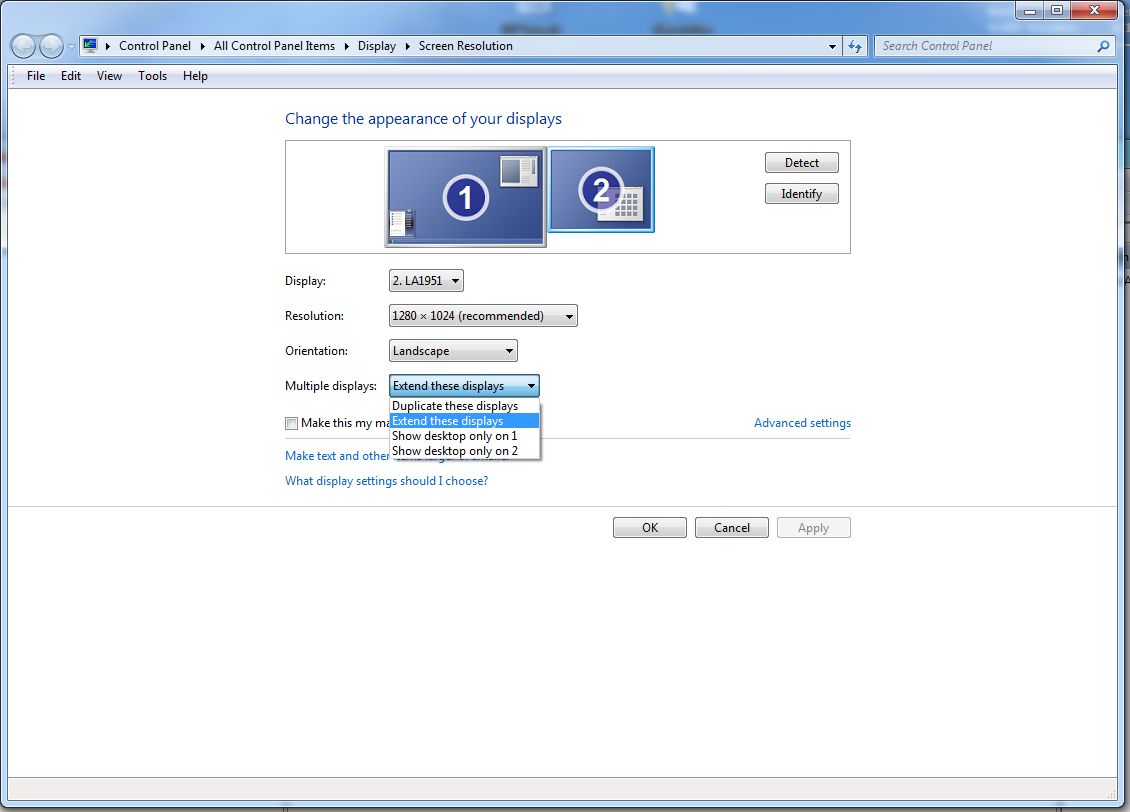Expand breadcrumb arrow after Control Panel
Viewport: 1130px width, 812px height.
(203, 46)
